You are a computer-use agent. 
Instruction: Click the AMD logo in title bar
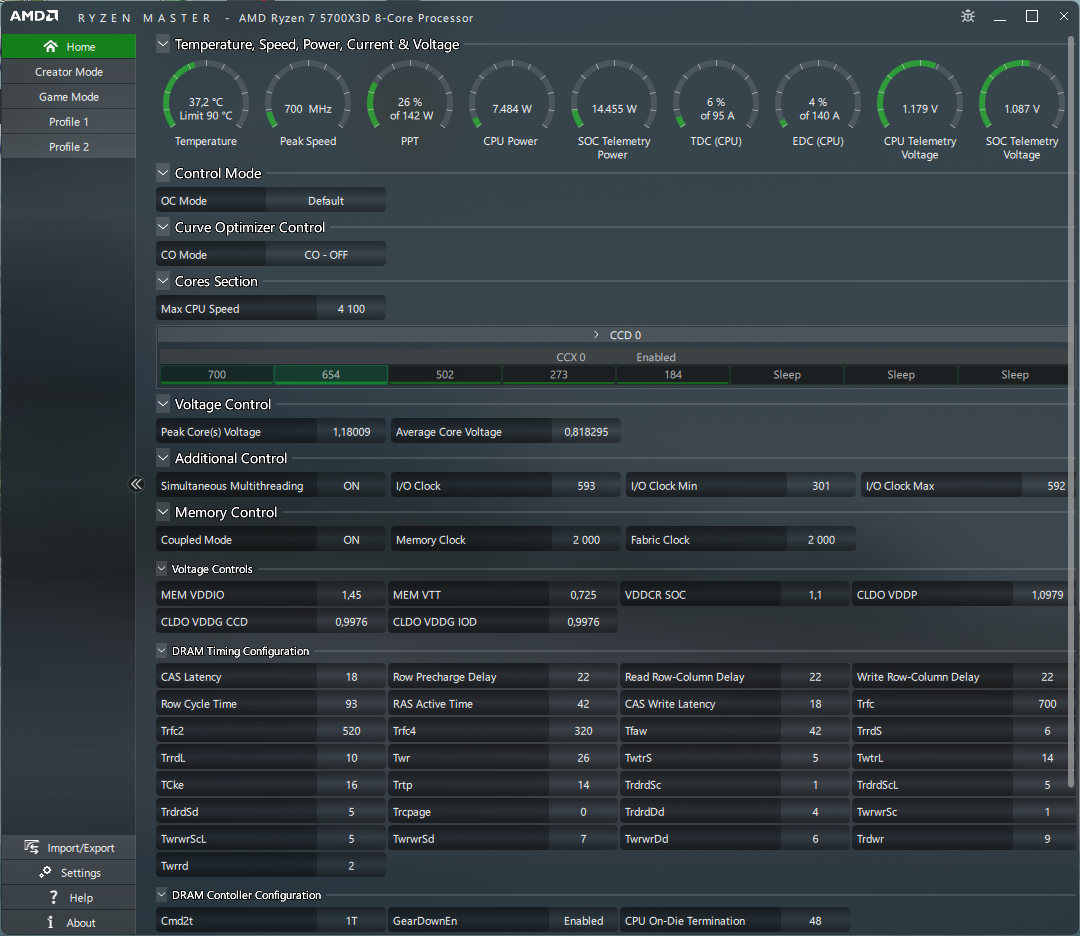[34, 16]
